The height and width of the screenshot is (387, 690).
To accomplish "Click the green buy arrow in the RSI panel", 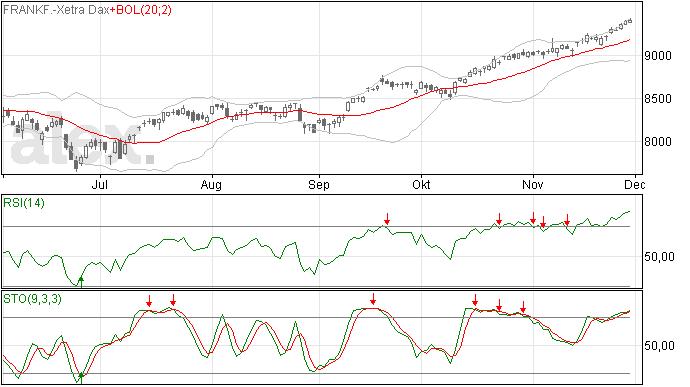I will (81, 282).
